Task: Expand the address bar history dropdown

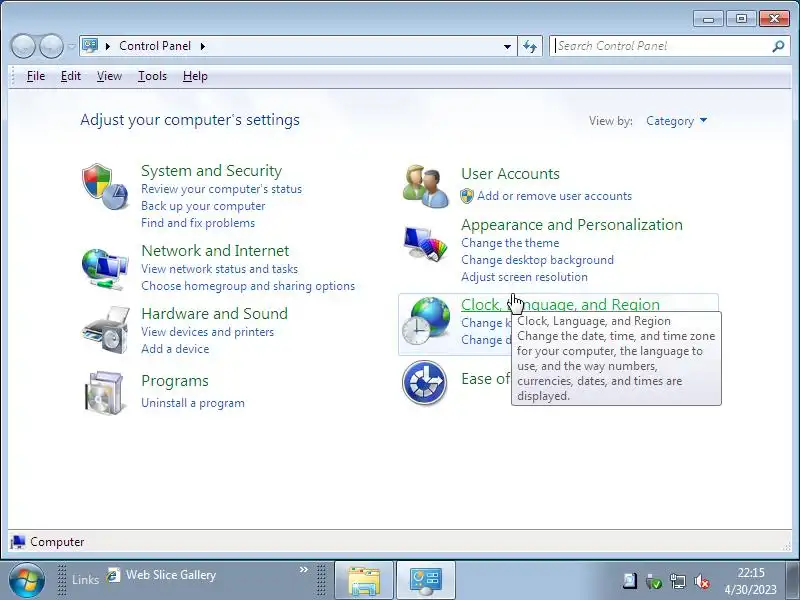Action: point(507,46)
